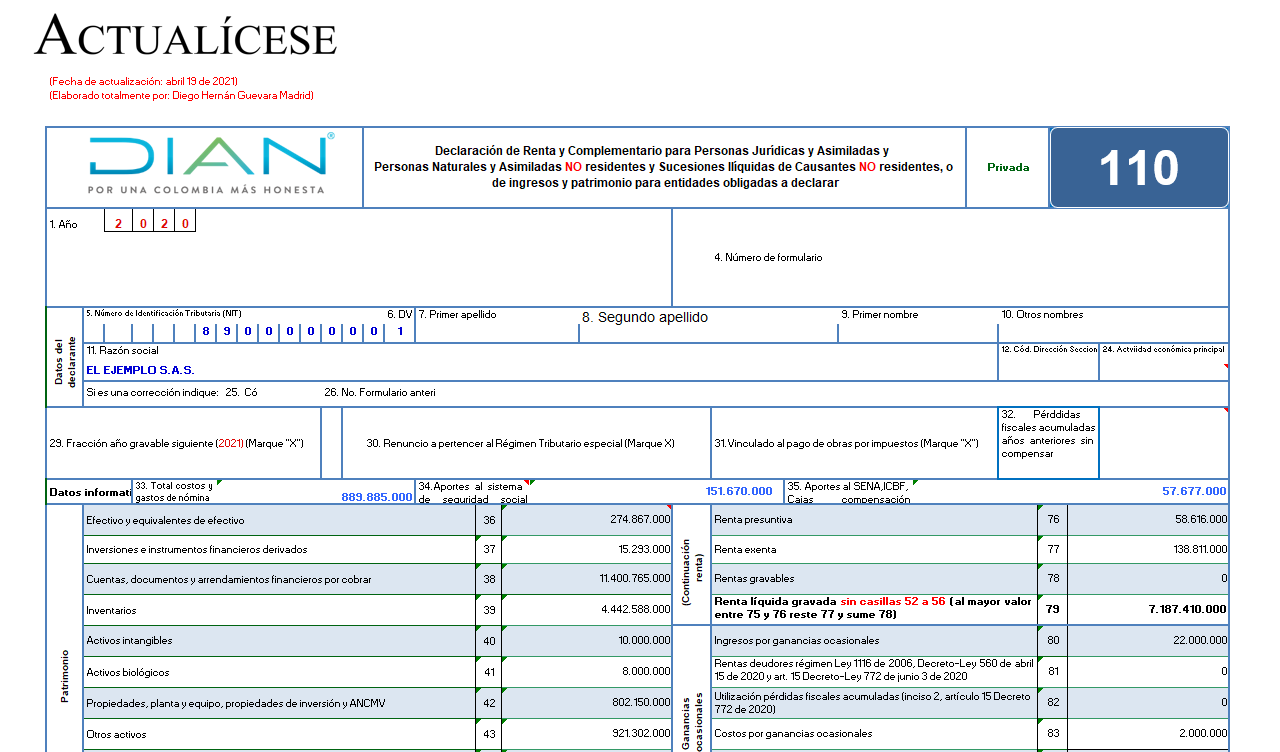Click the casilla number 81 cell
This screenshot has width=1280, height=752.
(1052, 671)
